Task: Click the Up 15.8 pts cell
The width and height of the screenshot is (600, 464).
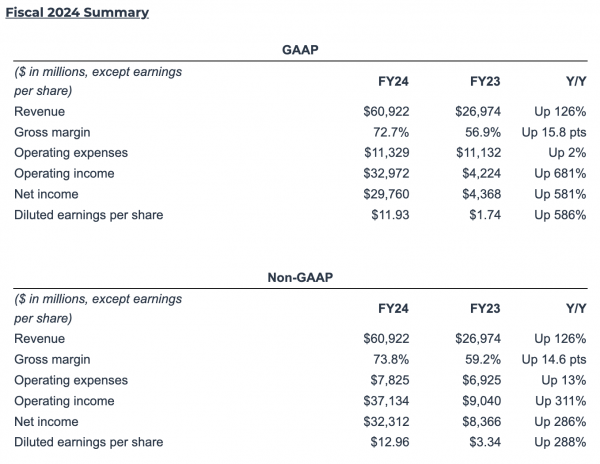Action: tap(553, 132)
